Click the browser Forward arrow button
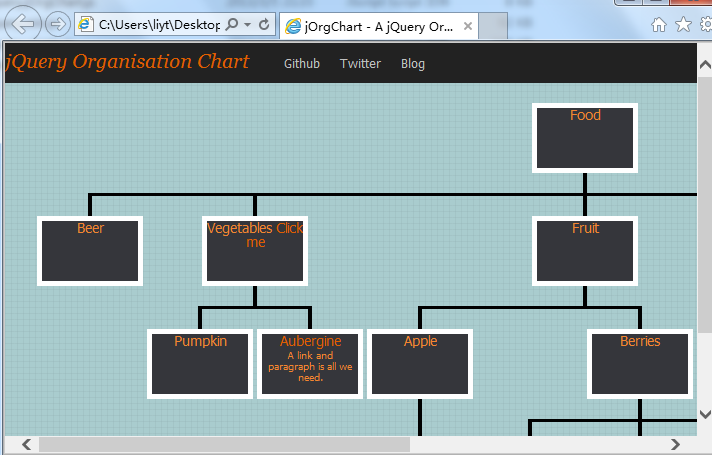This screenshot has height=455, width=712. coord(58,24)
